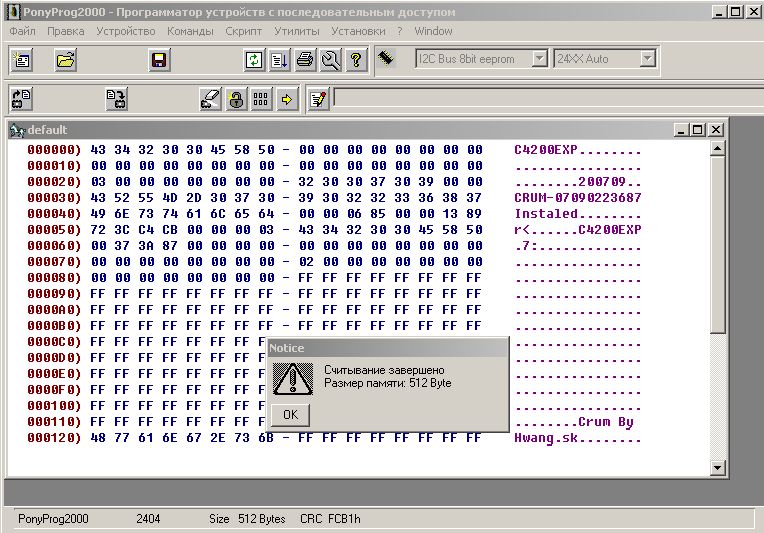Expand the 24XX Auto device type dropdown

tap(647, 59)
